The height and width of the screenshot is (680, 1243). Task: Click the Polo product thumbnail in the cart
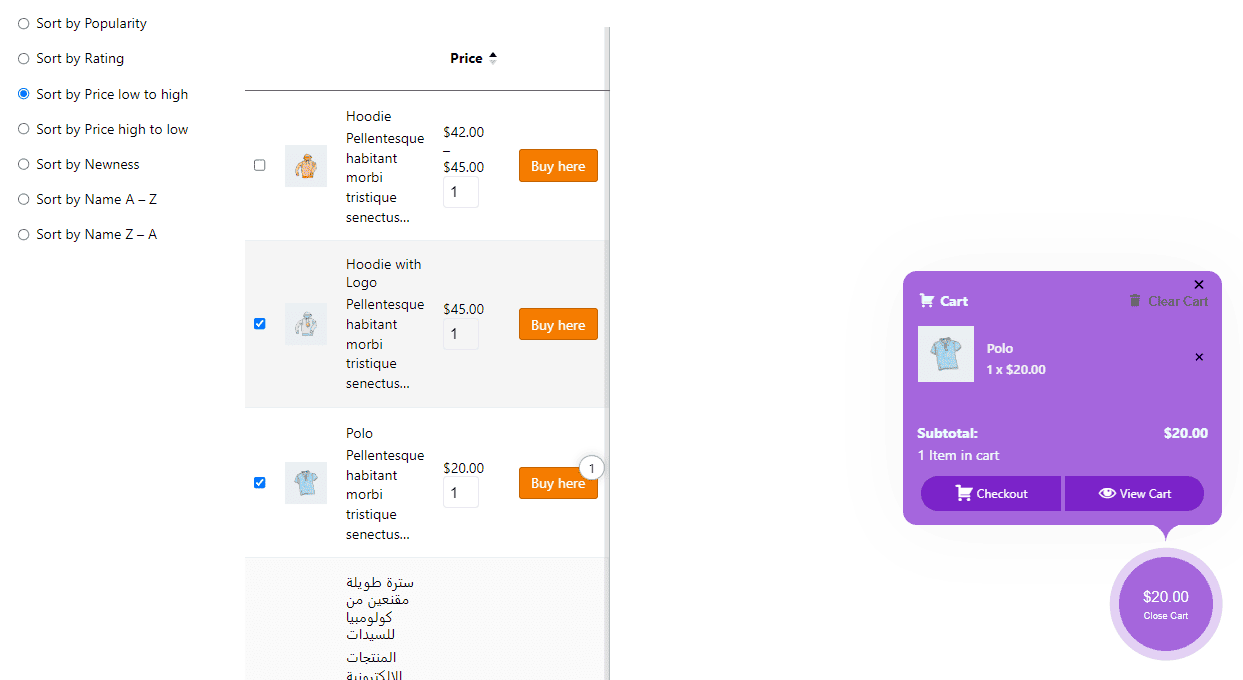945,353
